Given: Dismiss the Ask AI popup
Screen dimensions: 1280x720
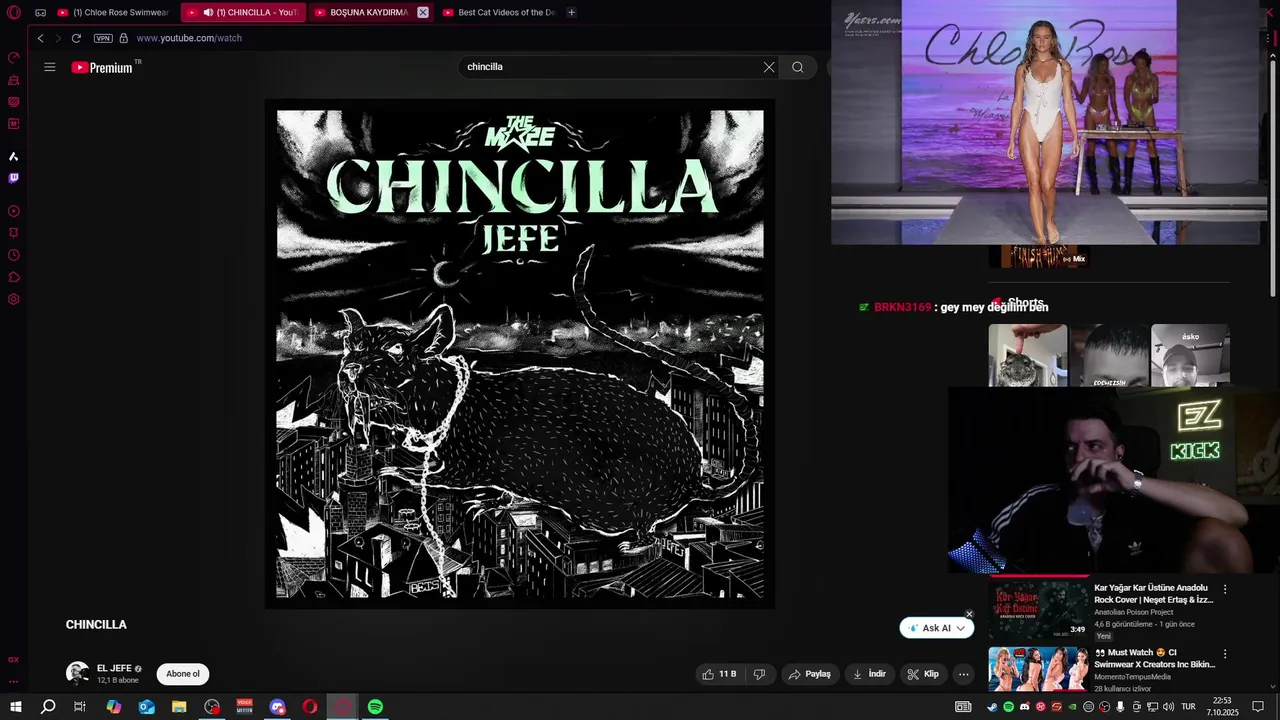Looking at the screenshot, I should point(969,614).
